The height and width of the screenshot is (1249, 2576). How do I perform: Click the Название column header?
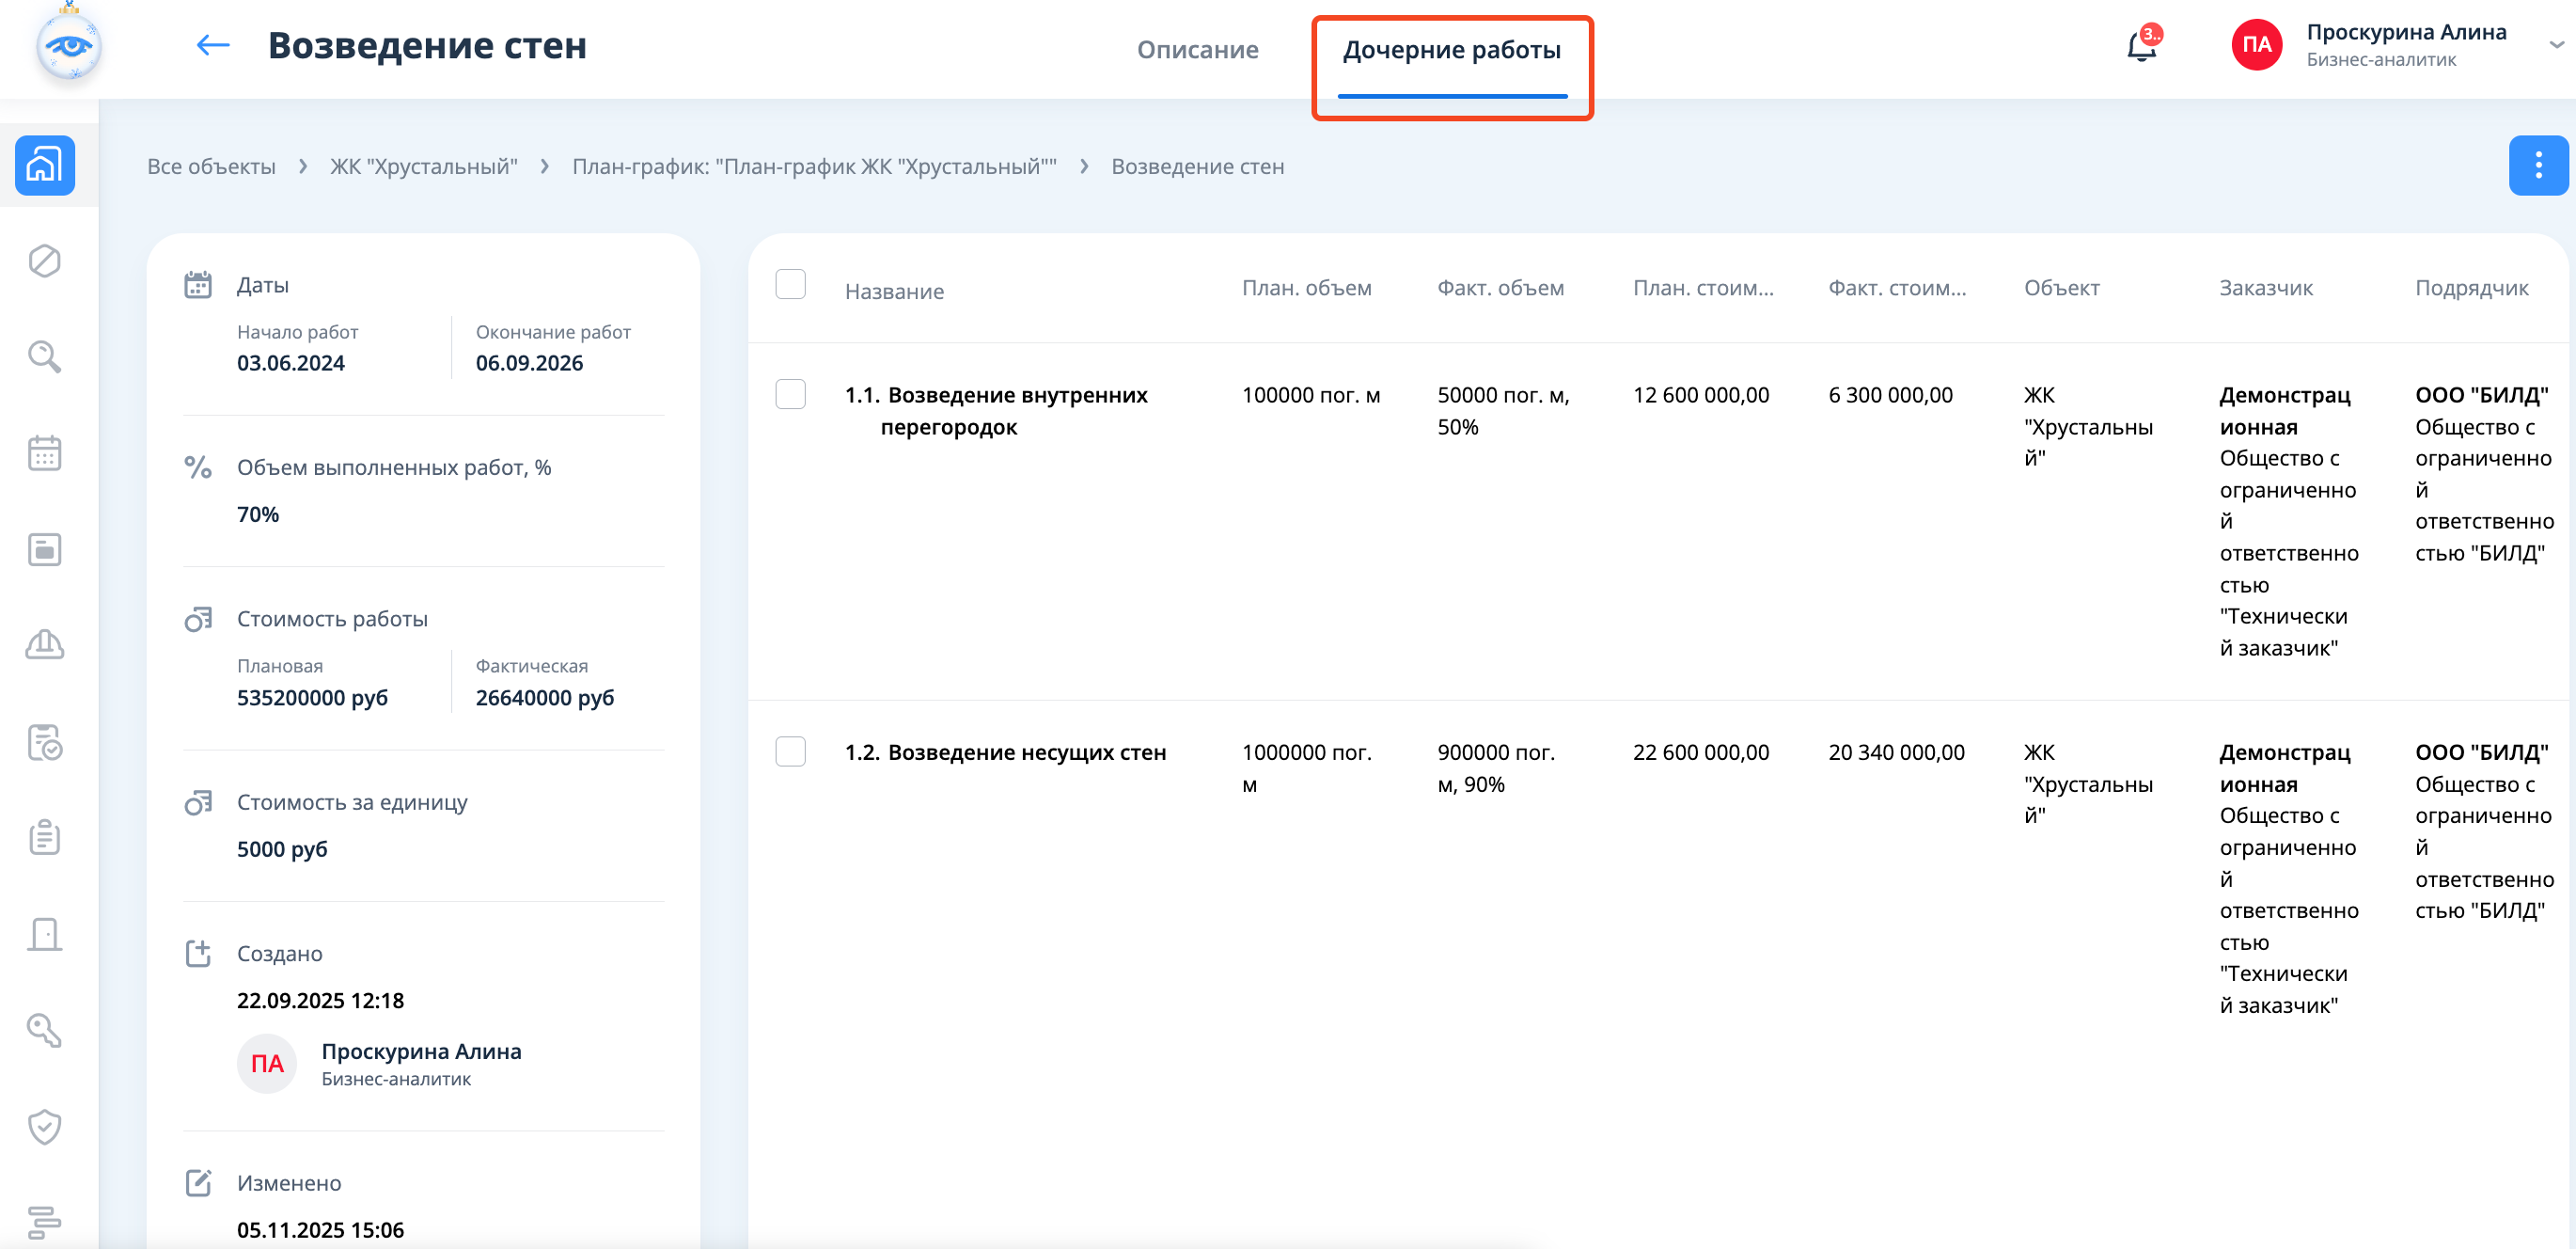(894, 291)
